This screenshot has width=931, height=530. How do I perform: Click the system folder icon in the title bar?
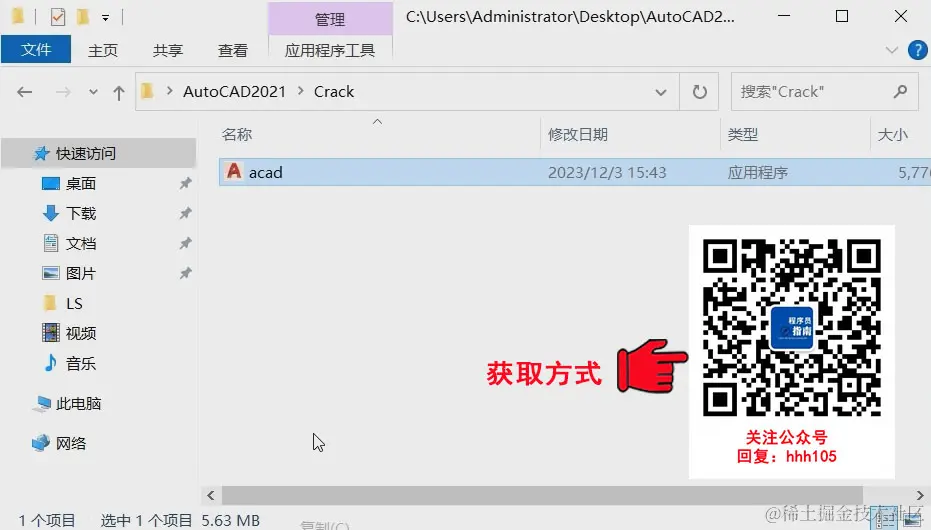(18, 16)
